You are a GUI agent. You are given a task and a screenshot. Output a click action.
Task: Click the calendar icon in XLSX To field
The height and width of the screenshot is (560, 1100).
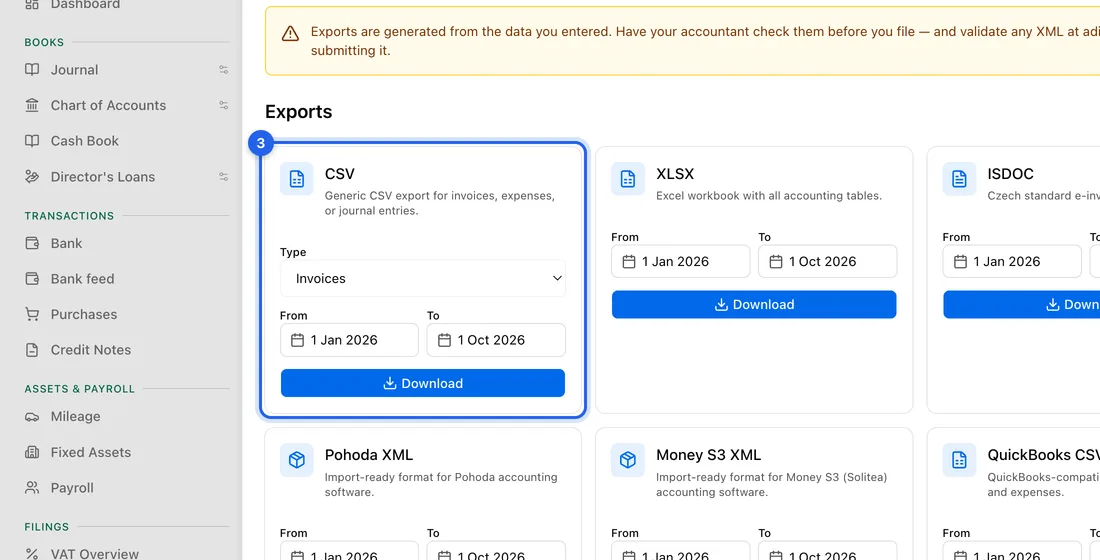[x=775, y=262]
